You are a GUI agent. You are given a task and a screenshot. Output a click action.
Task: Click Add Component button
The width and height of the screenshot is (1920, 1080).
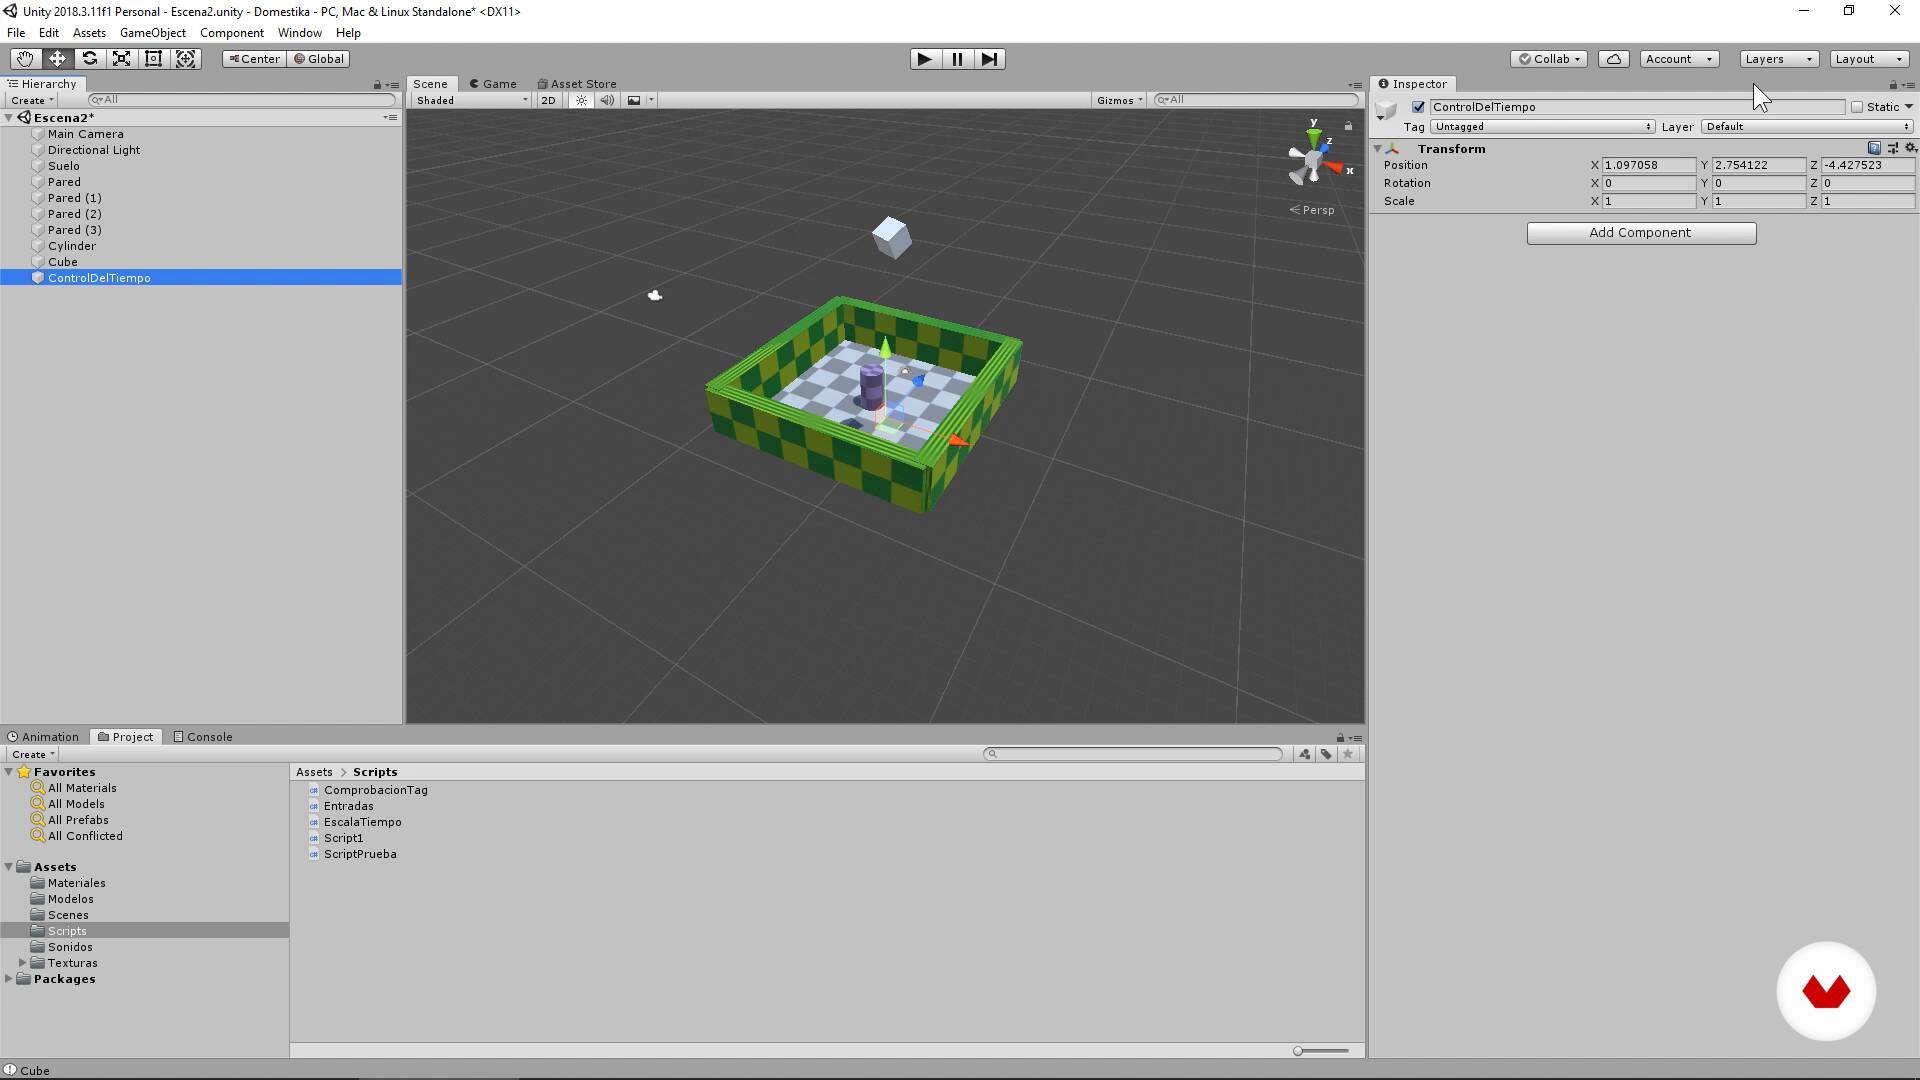point(1641,233)
